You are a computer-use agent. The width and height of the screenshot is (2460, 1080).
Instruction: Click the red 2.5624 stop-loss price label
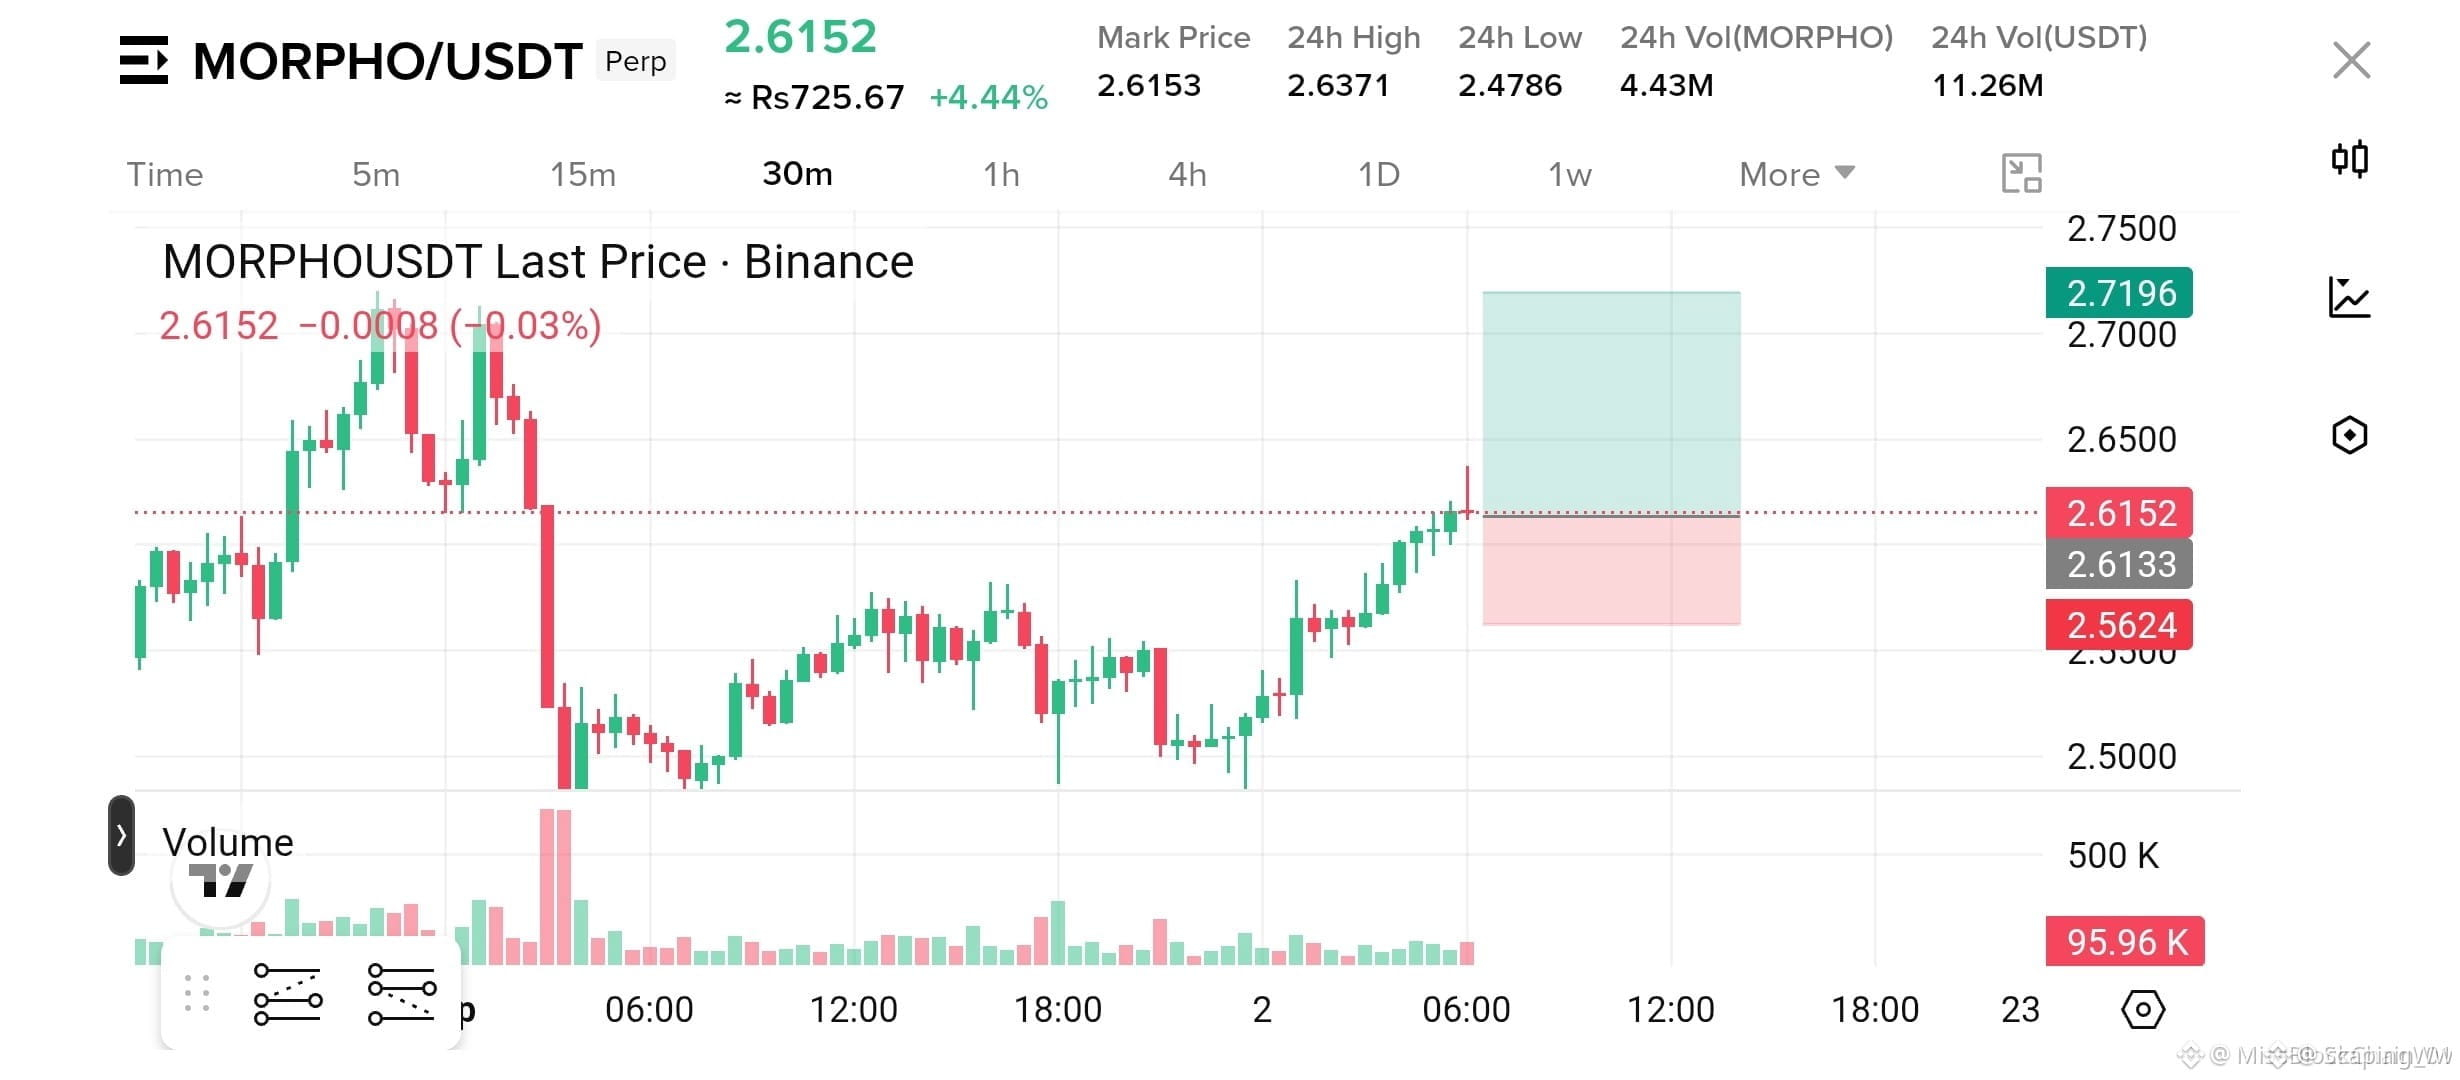(x=2119, y=624)
